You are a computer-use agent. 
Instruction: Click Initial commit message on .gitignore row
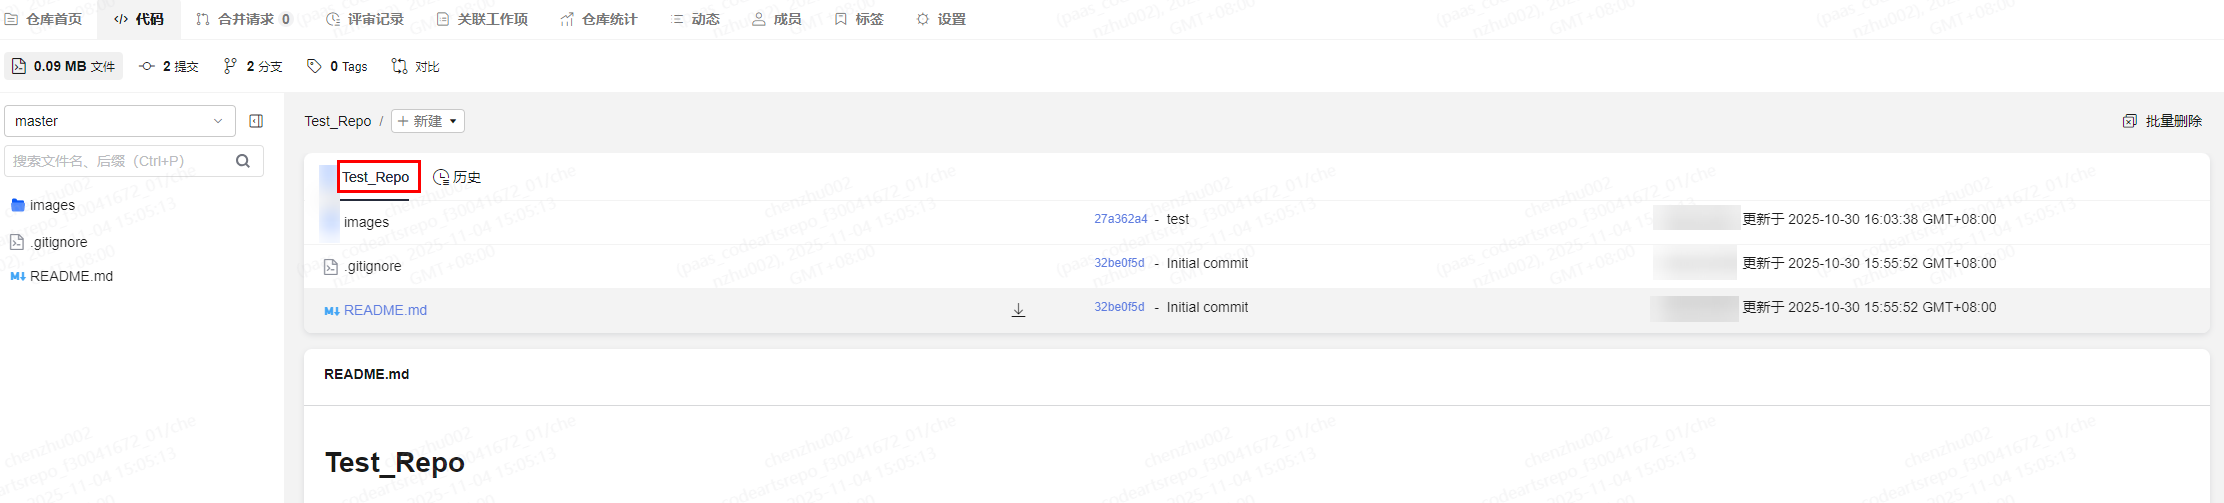(x=1207, y=263)
